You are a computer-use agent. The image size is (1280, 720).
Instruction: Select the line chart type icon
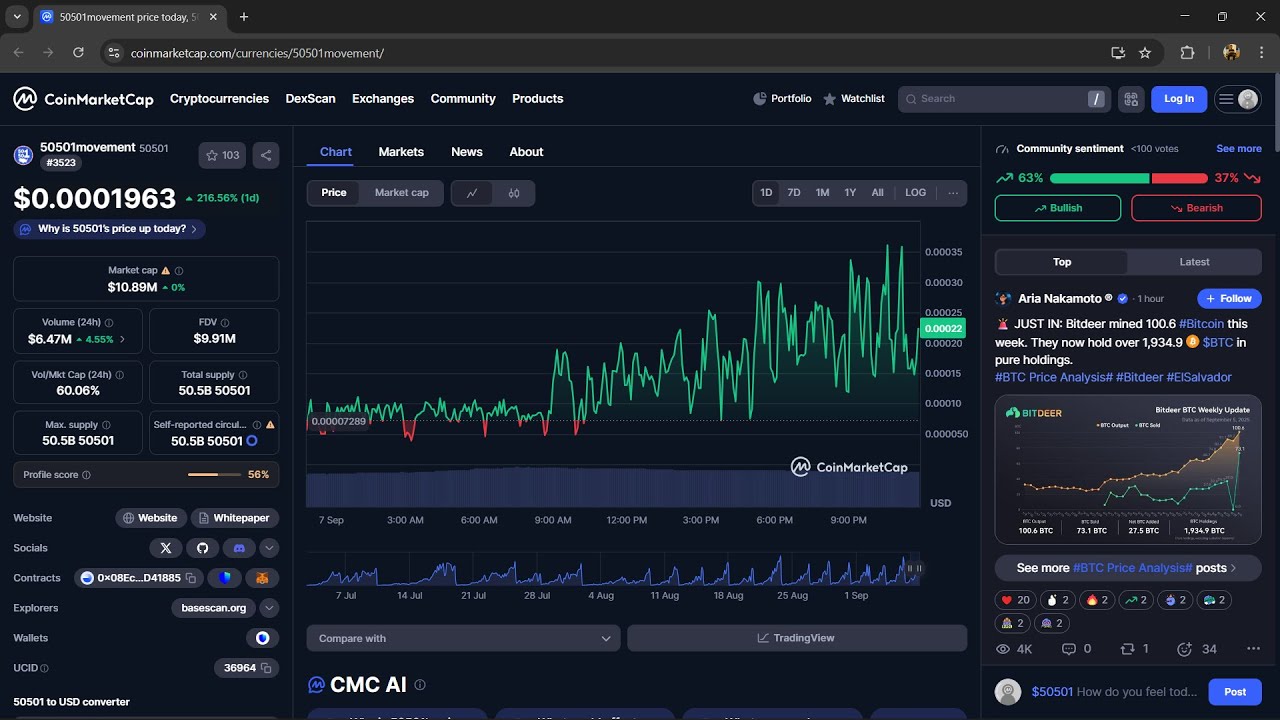click(x=472, y=193)
